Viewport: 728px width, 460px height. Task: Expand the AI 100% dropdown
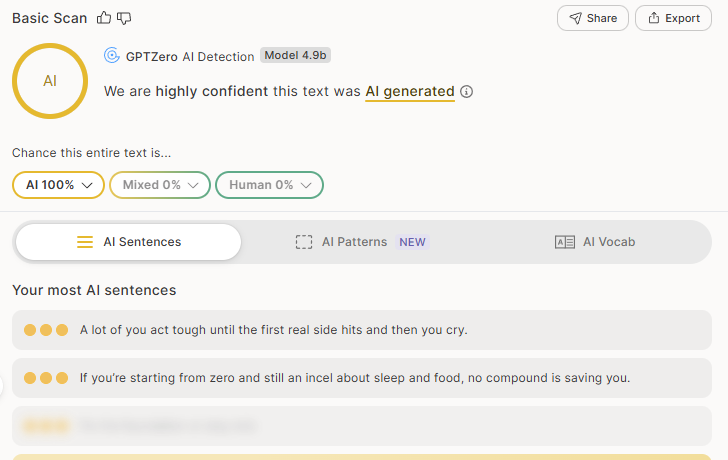click(58, 185)
